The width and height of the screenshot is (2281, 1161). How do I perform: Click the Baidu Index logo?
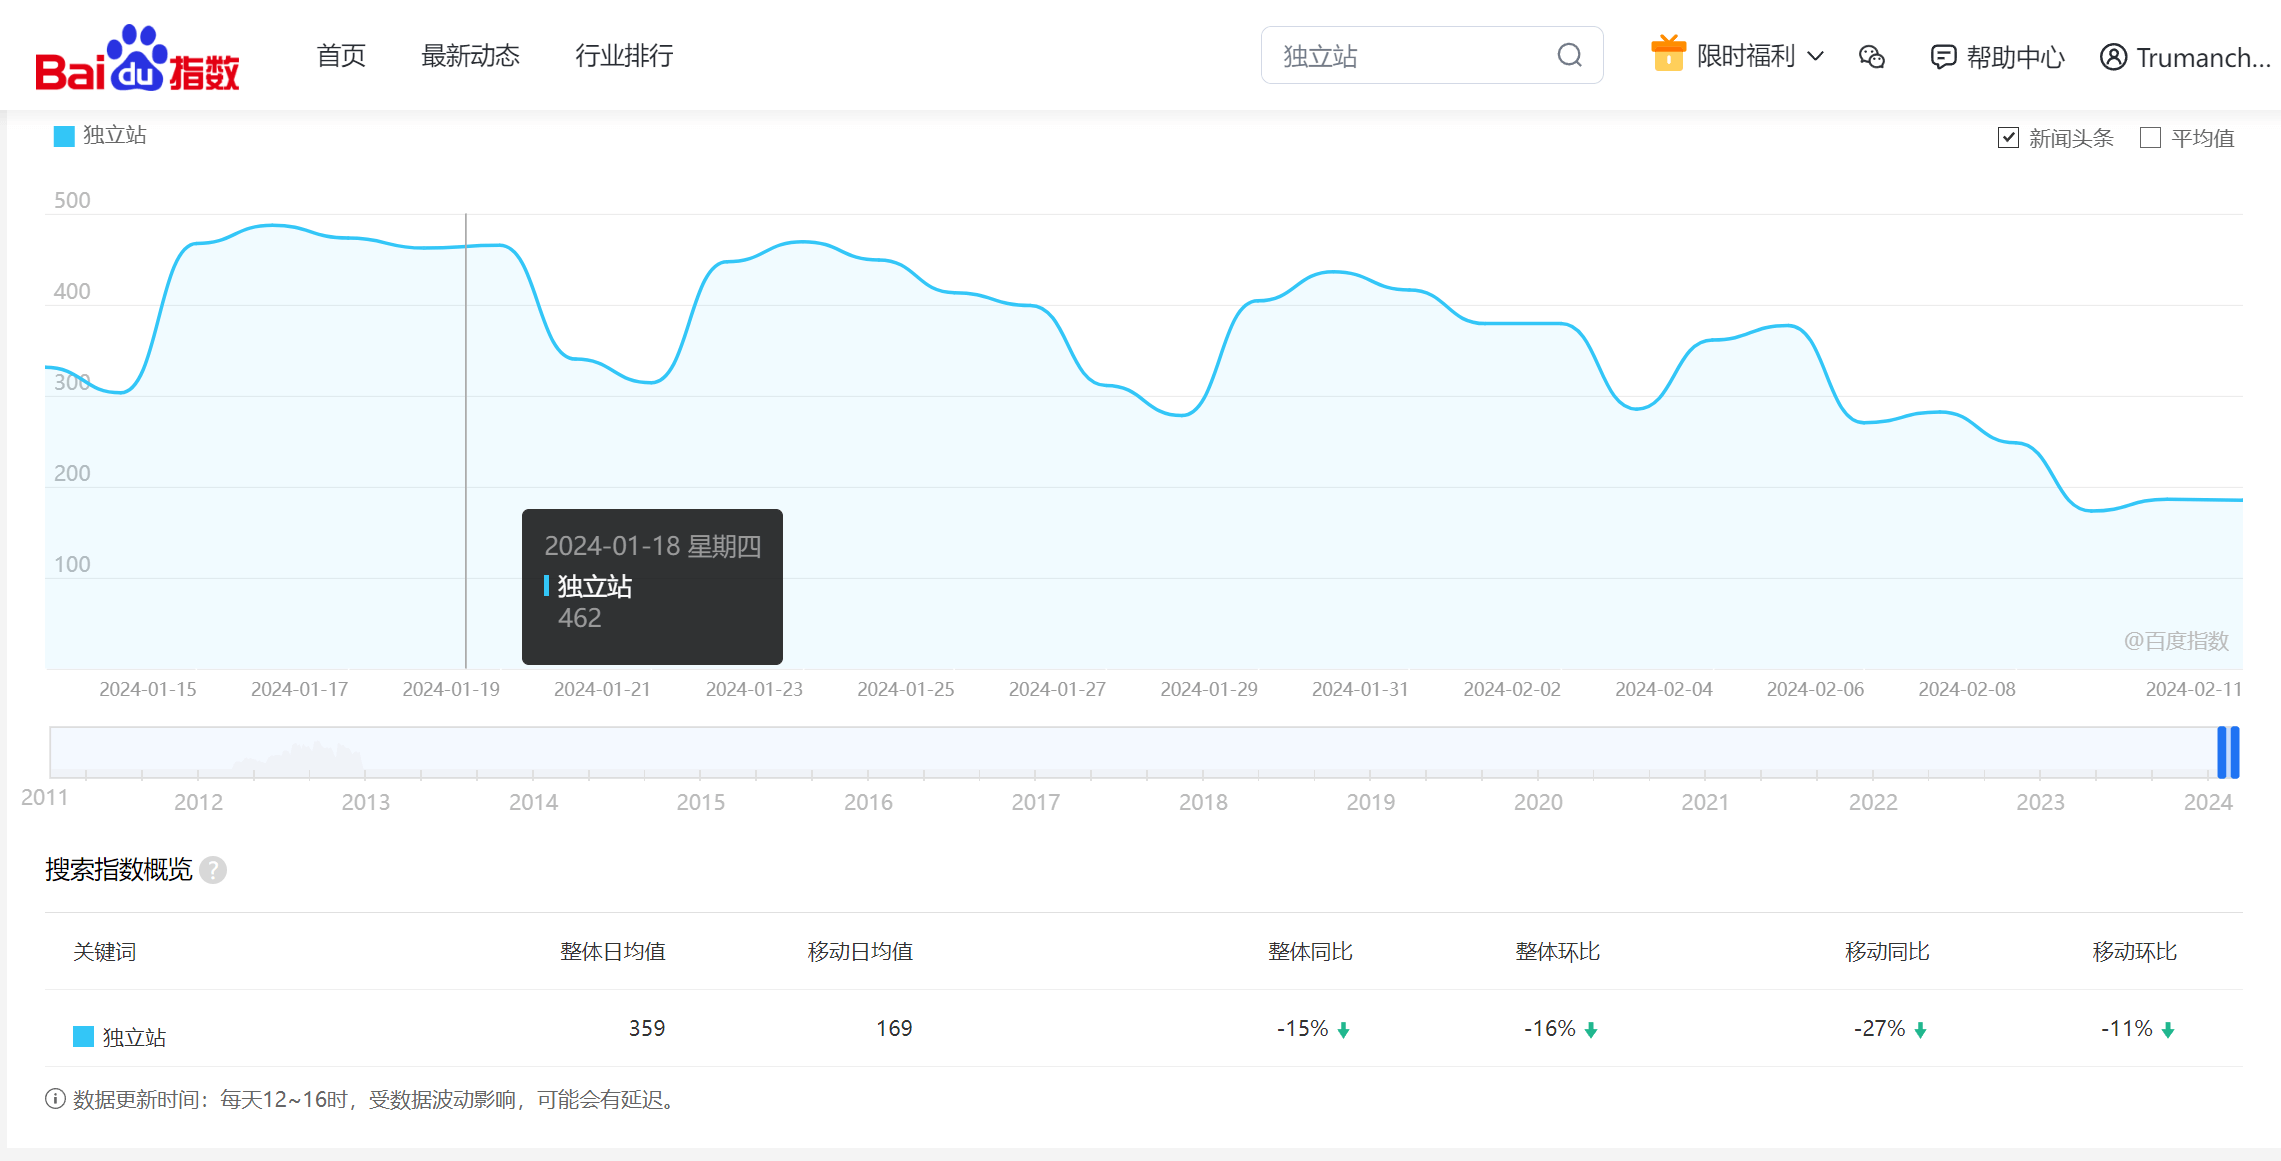tap(137, 58)
